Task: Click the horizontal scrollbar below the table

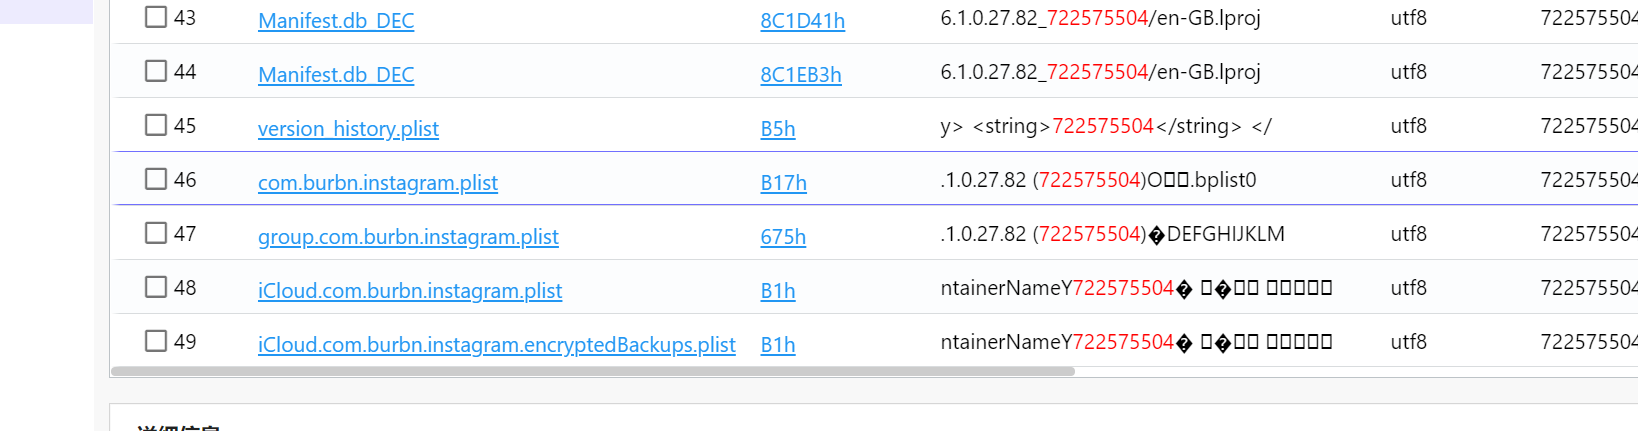Action: tap(593, 371)
